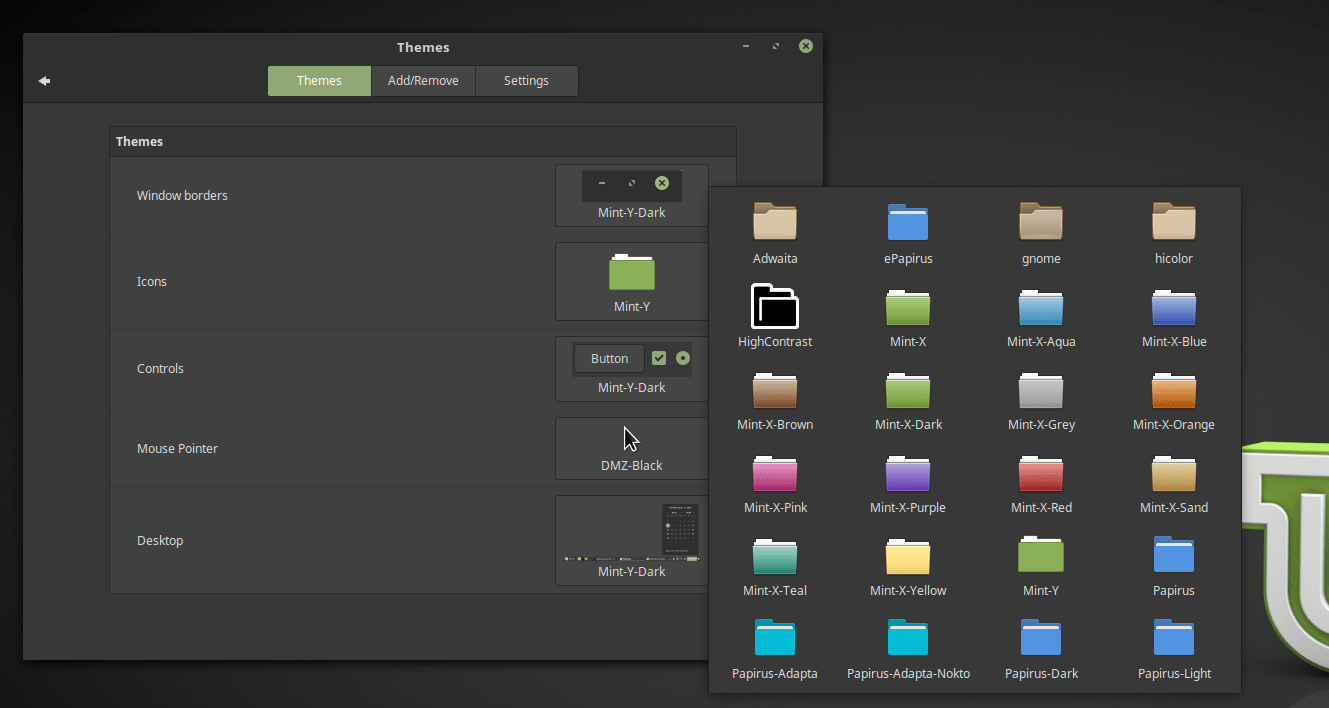Switch to the Add/Remove tab
The width and height of the screenshot is (1329, 708).
[x=423, y=81]
